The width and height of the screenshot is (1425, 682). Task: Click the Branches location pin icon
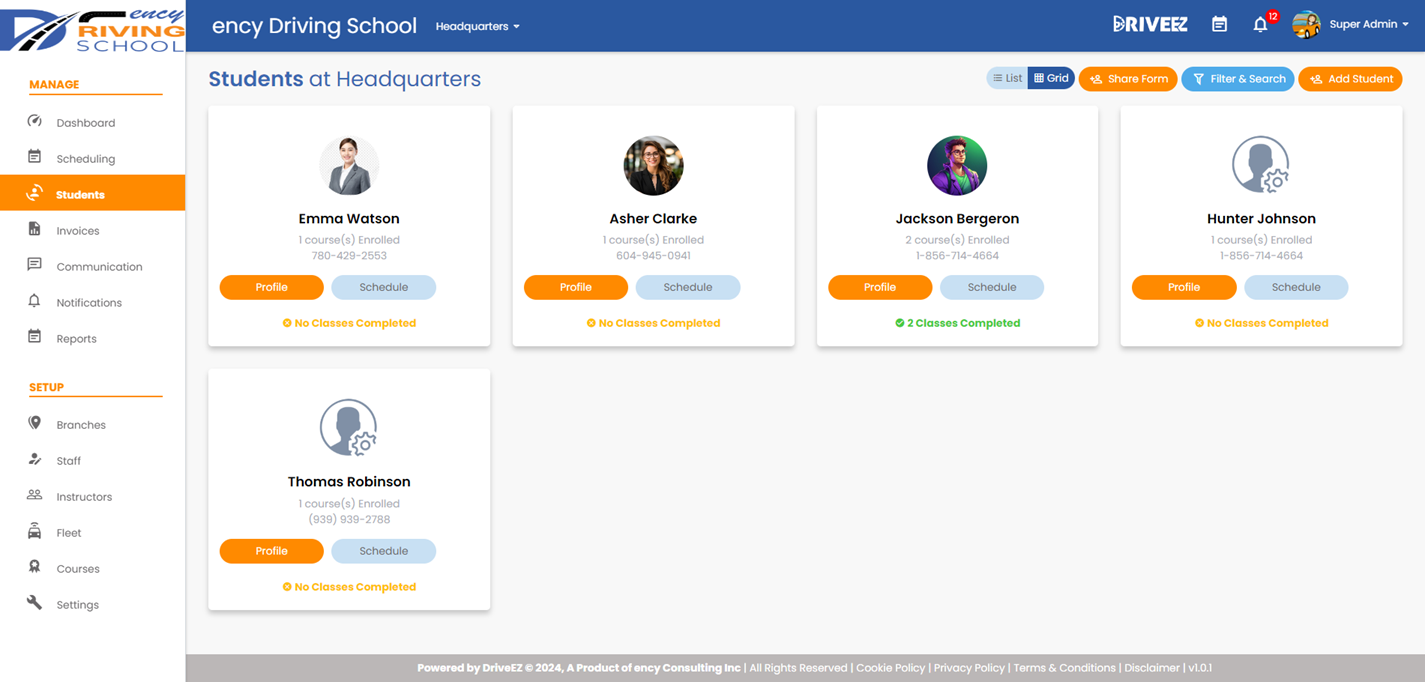pyautogui.click(x=34, y=423)
